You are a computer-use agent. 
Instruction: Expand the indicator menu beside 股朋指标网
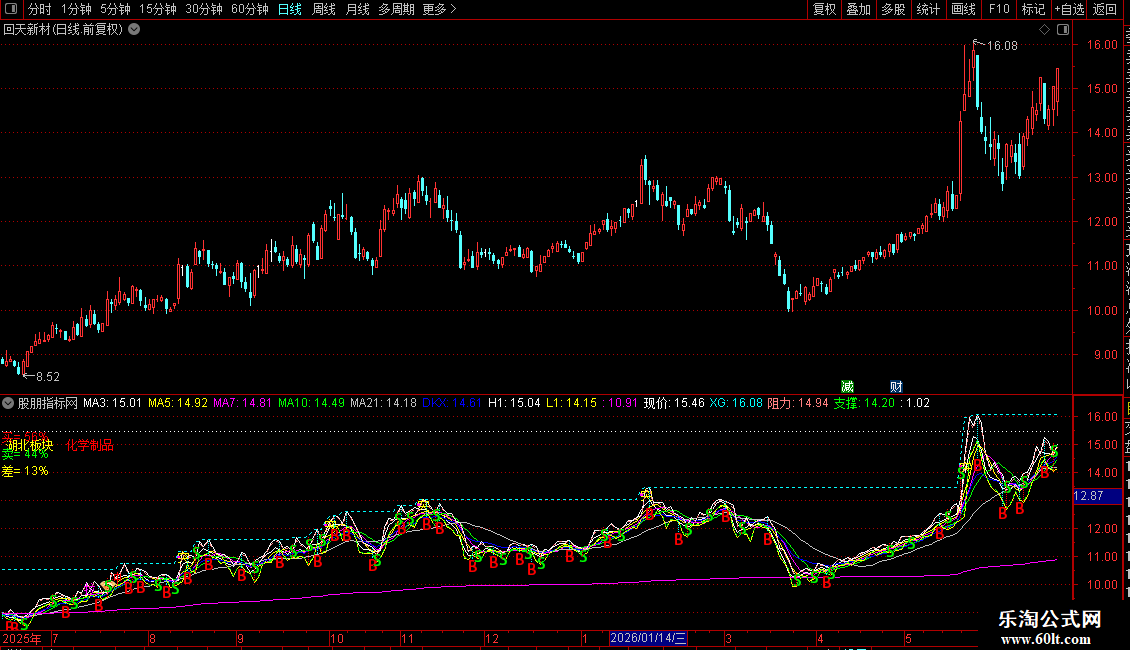coord(8,403)
